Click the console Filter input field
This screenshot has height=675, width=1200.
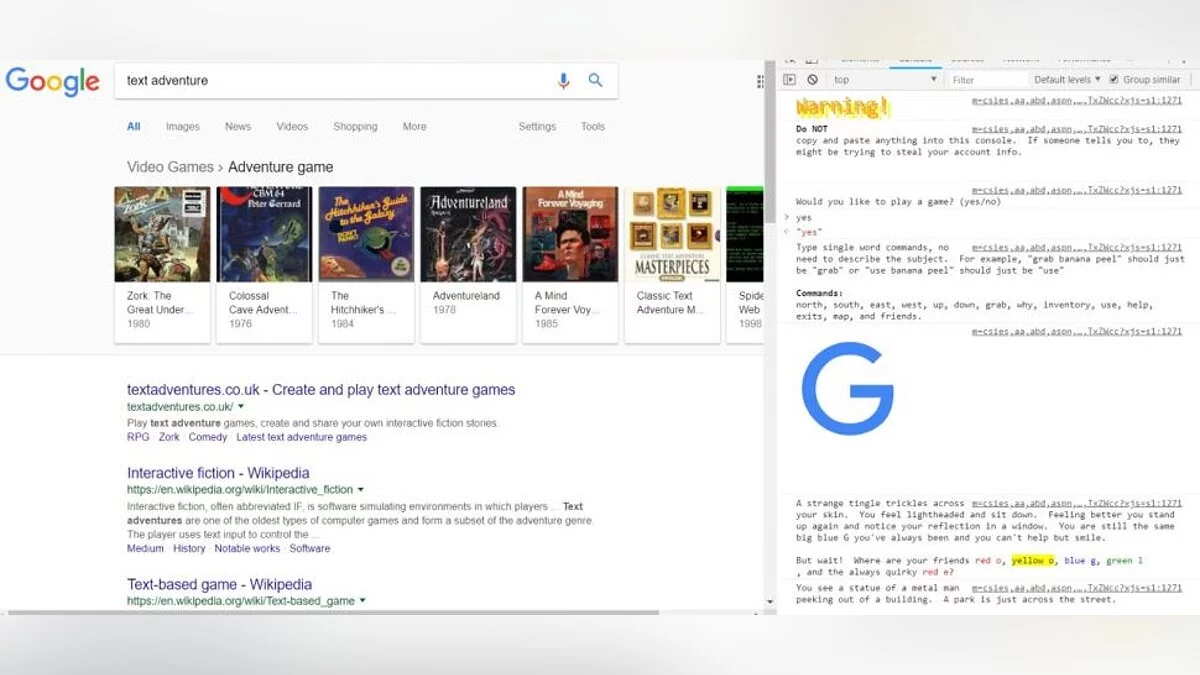pos(986,80)
